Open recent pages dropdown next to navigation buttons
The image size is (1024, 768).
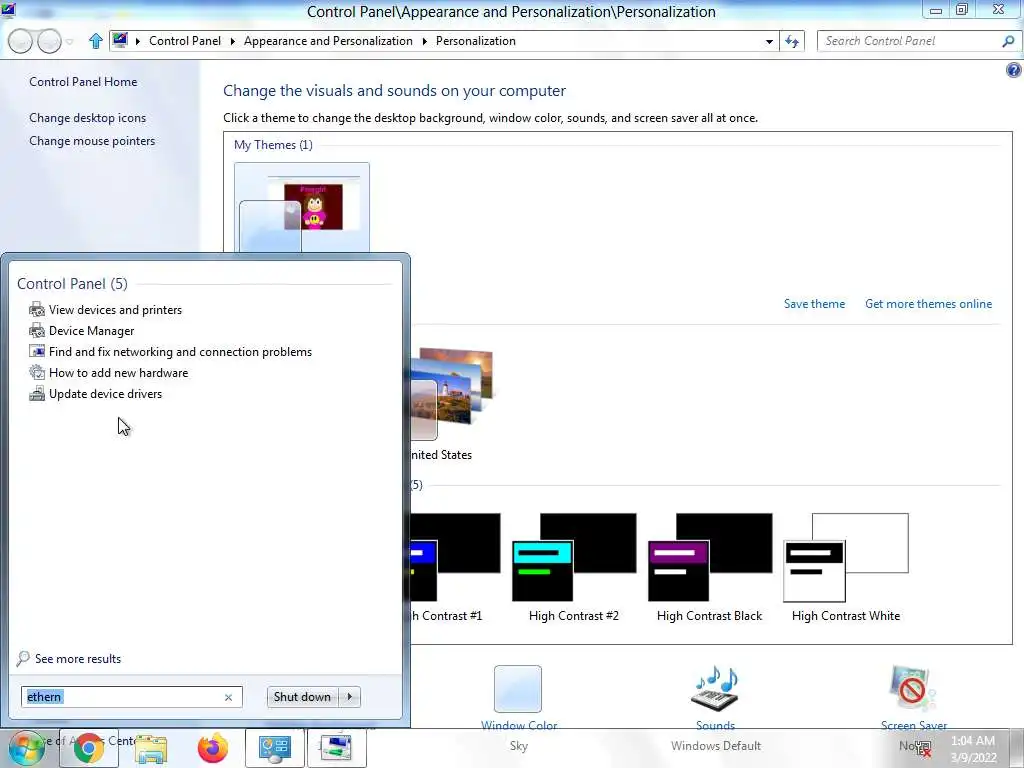click(x=70, y=42)
